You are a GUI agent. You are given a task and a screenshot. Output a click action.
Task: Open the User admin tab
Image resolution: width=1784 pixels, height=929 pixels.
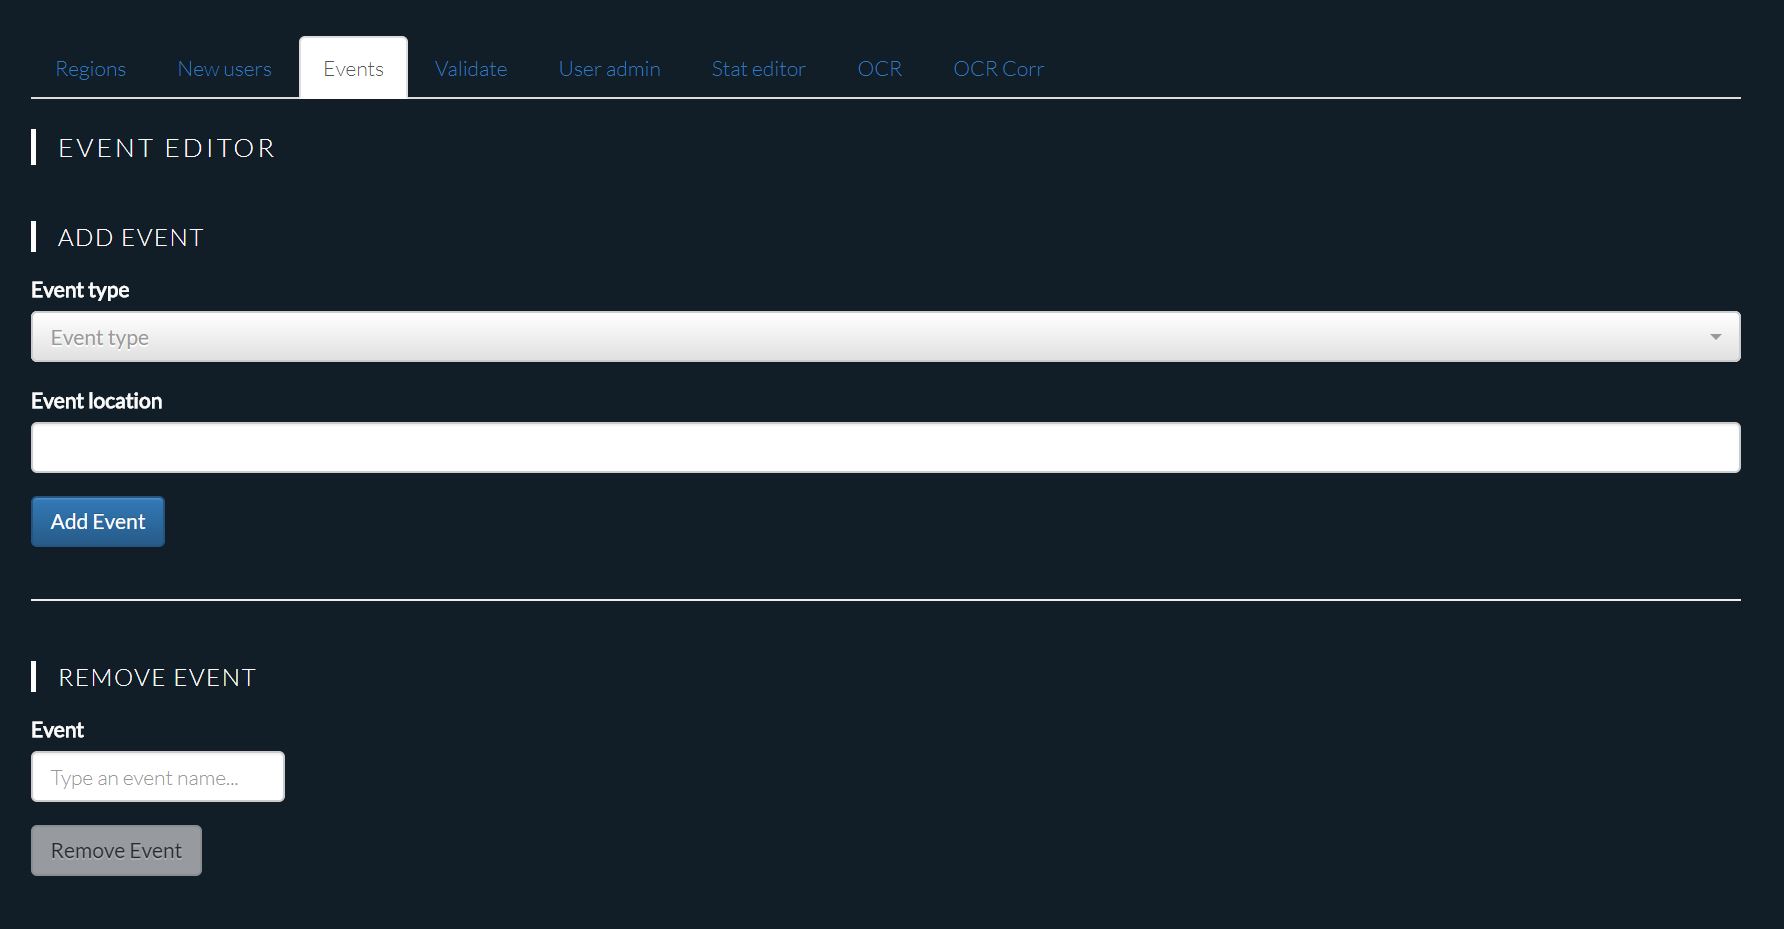coord(609,68)
